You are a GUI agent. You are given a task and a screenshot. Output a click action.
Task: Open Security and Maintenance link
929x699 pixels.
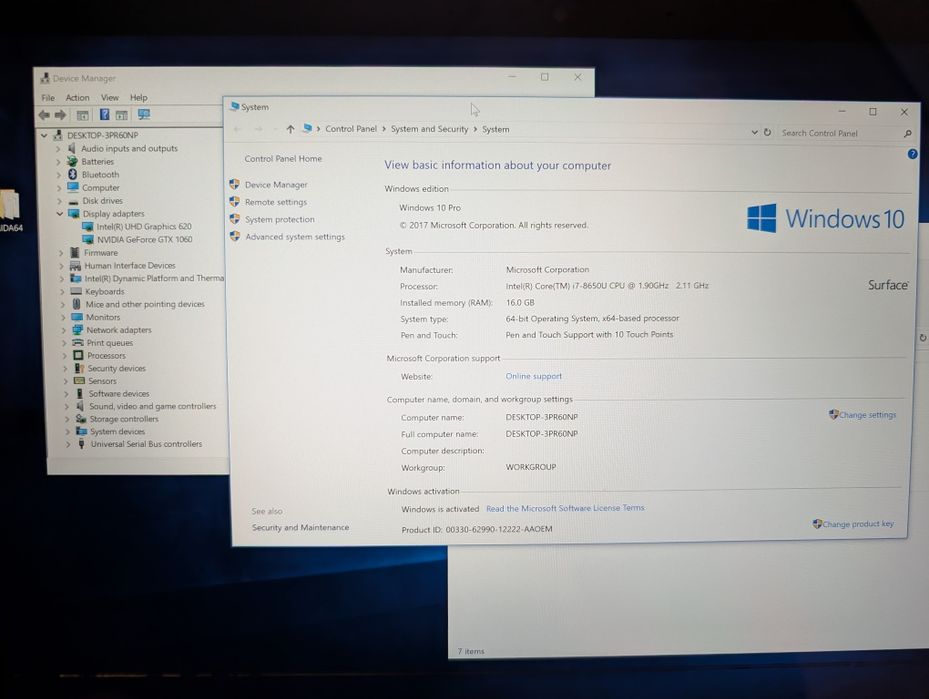point(300,527)
